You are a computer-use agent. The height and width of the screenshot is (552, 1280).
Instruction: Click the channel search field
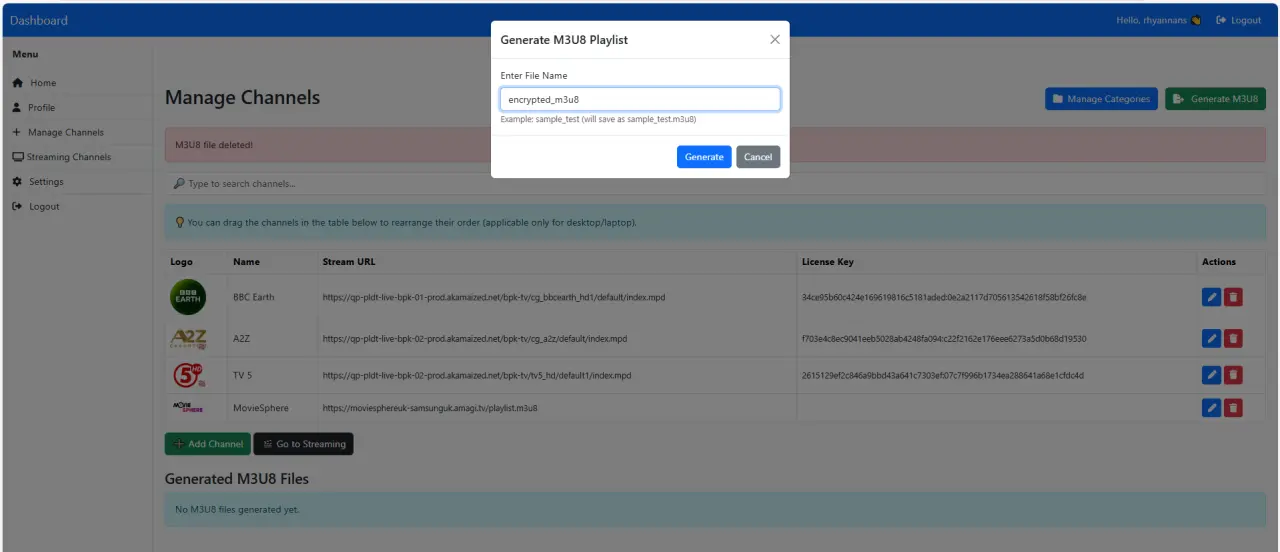715,184
